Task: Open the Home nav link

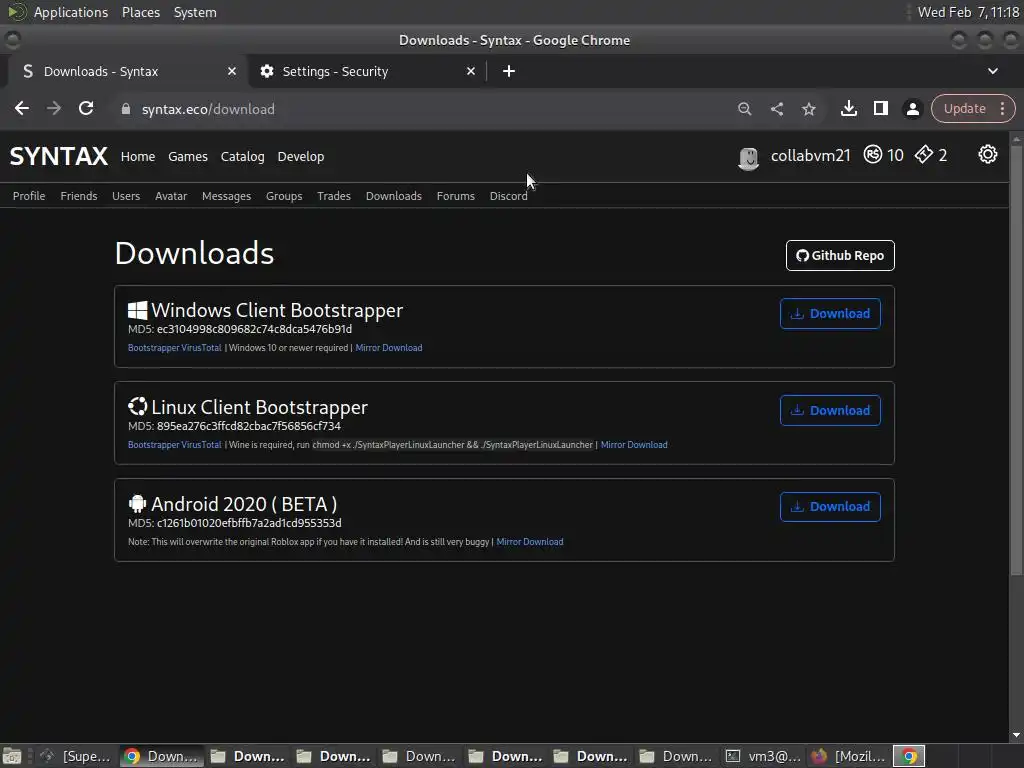Action: [138, 156]
